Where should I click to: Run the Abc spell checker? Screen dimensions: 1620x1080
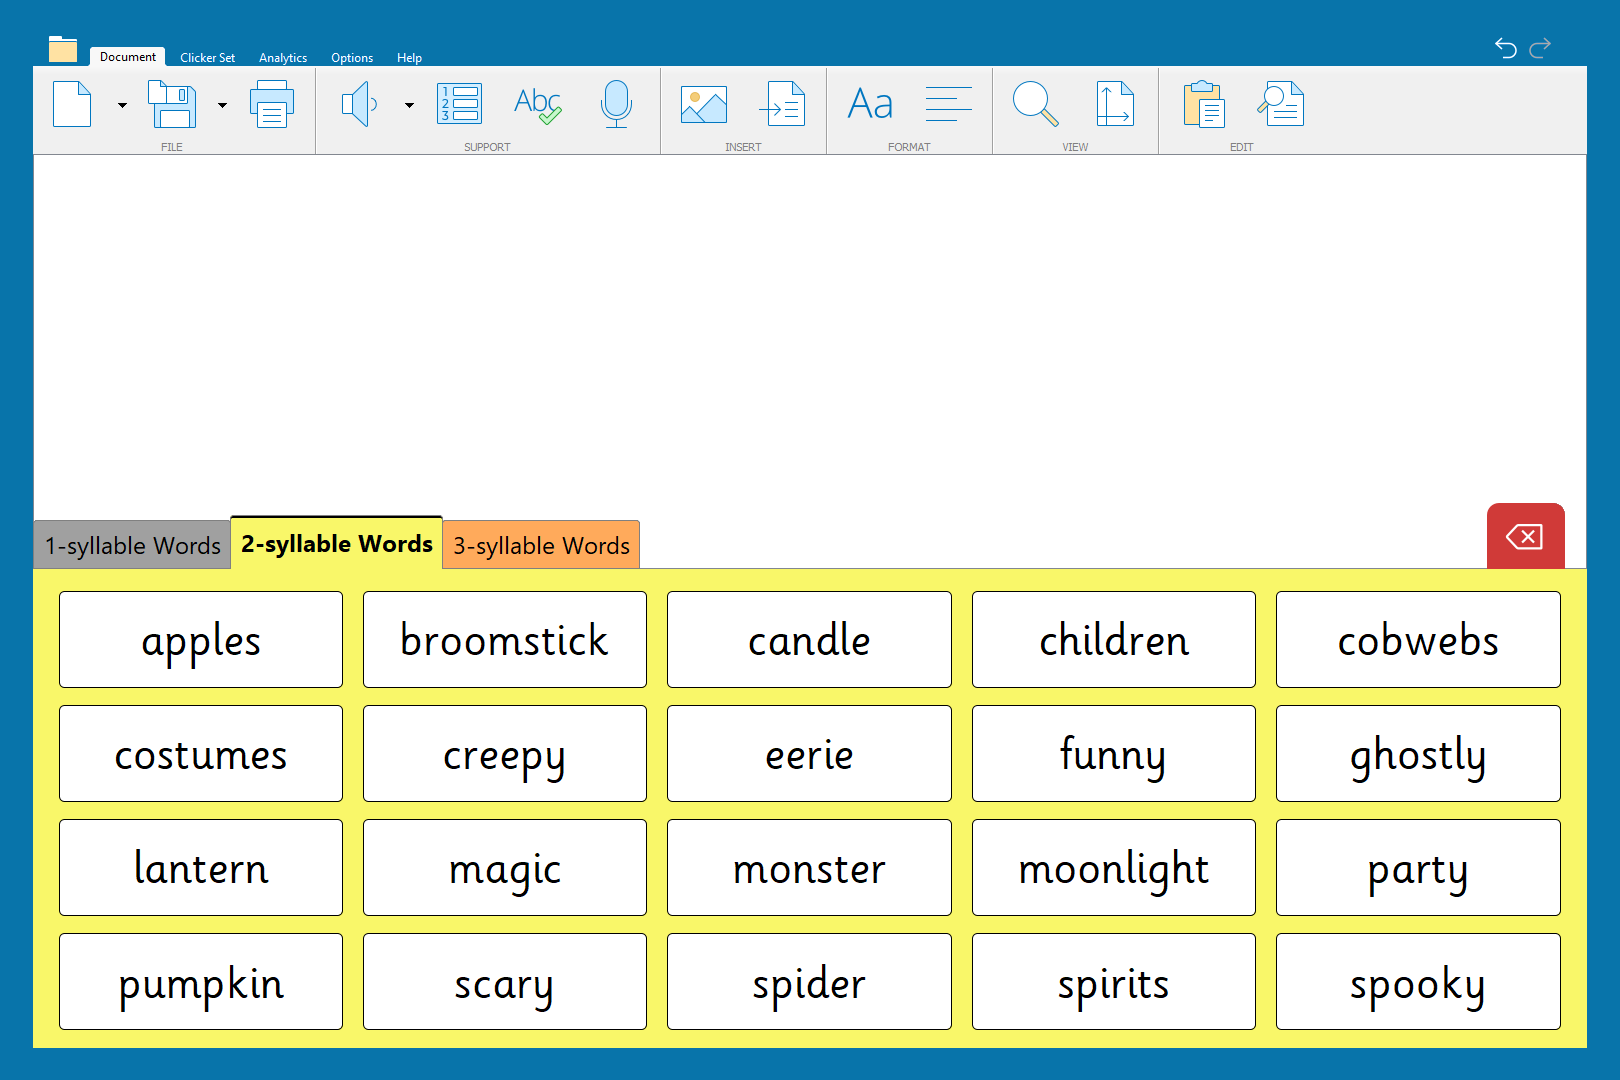click(537, 104)
